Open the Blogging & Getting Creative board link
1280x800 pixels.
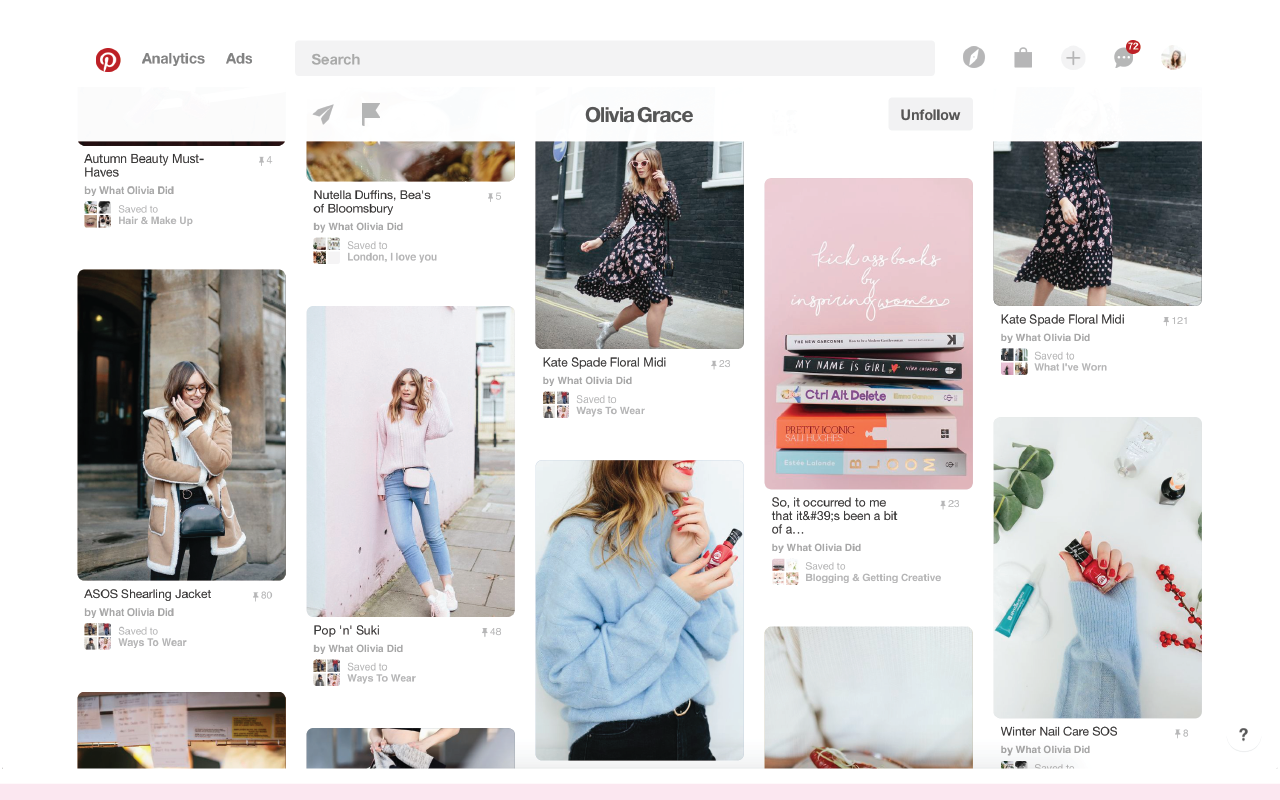[873, 578]
